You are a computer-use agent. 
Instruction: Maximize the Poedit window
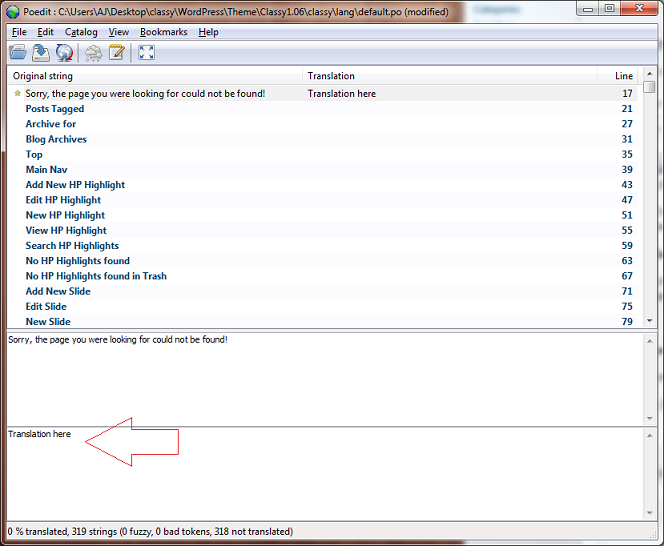coord(609,9)
